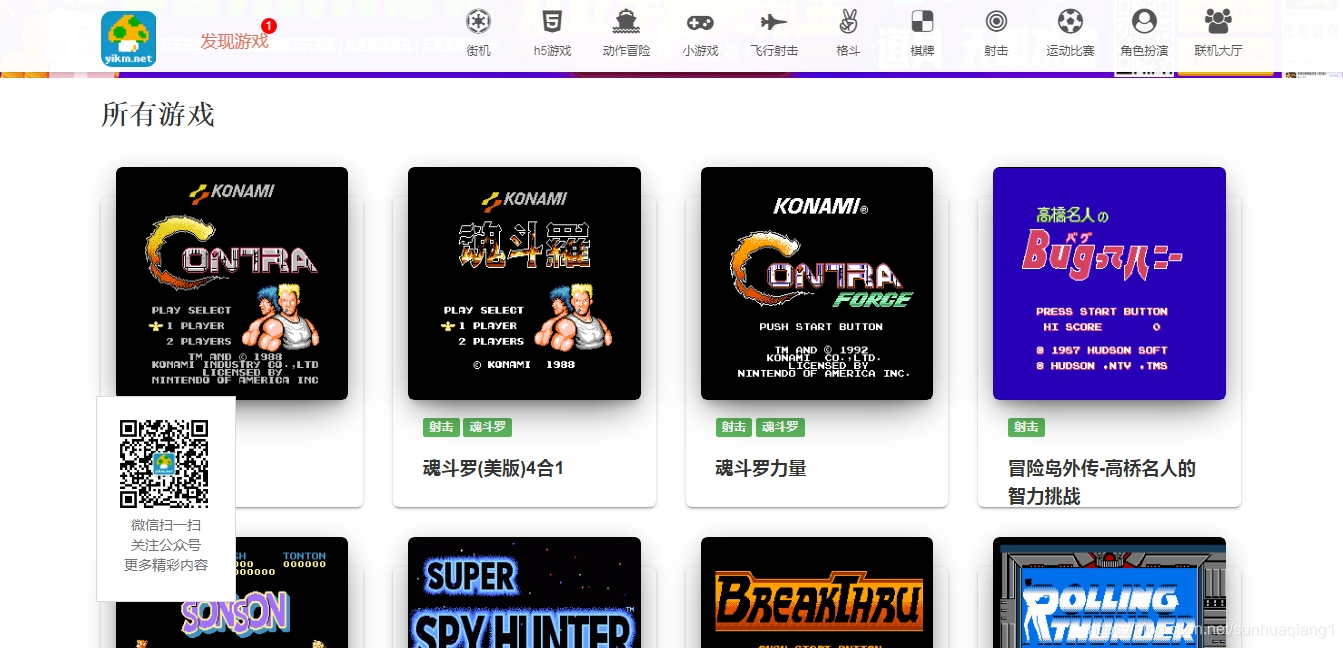
Task: Click 射击 tag on 魂斗罗力量 card
Action: (734, 427)
